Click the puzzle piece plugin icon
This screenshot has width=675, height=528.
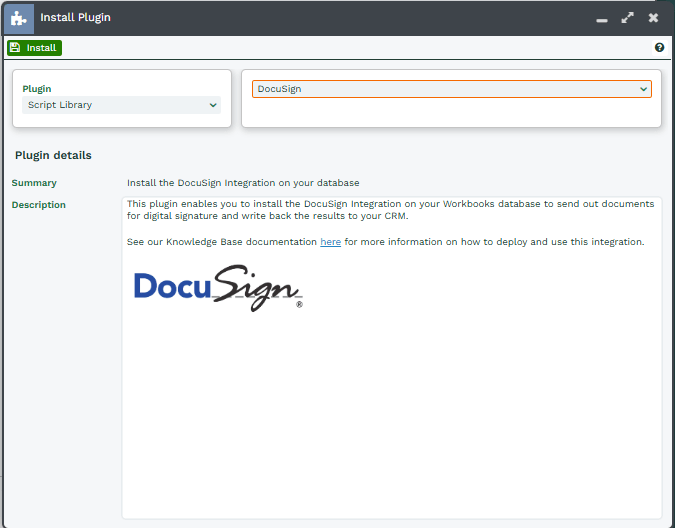pos(19,19)
